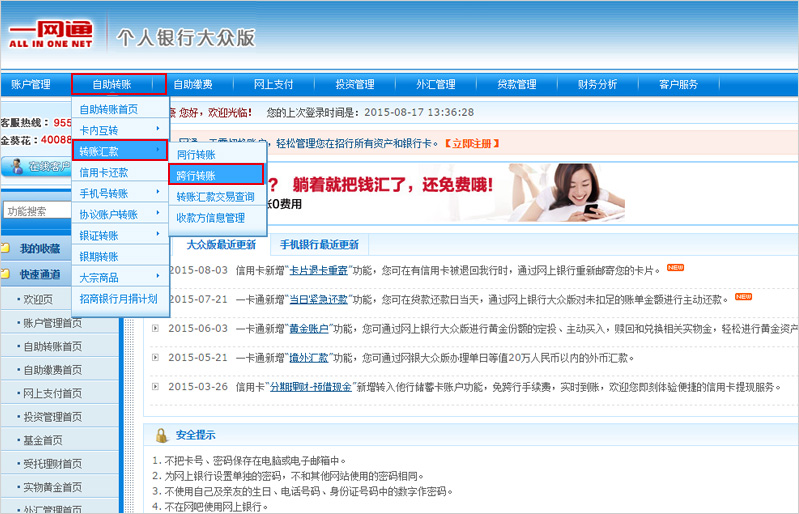The height and width of the screenshot is (514, 799).
Task: Click the arrow bullet before the 2015-03-26 entry
Action: pyautogui.click(x=155, y=386)
